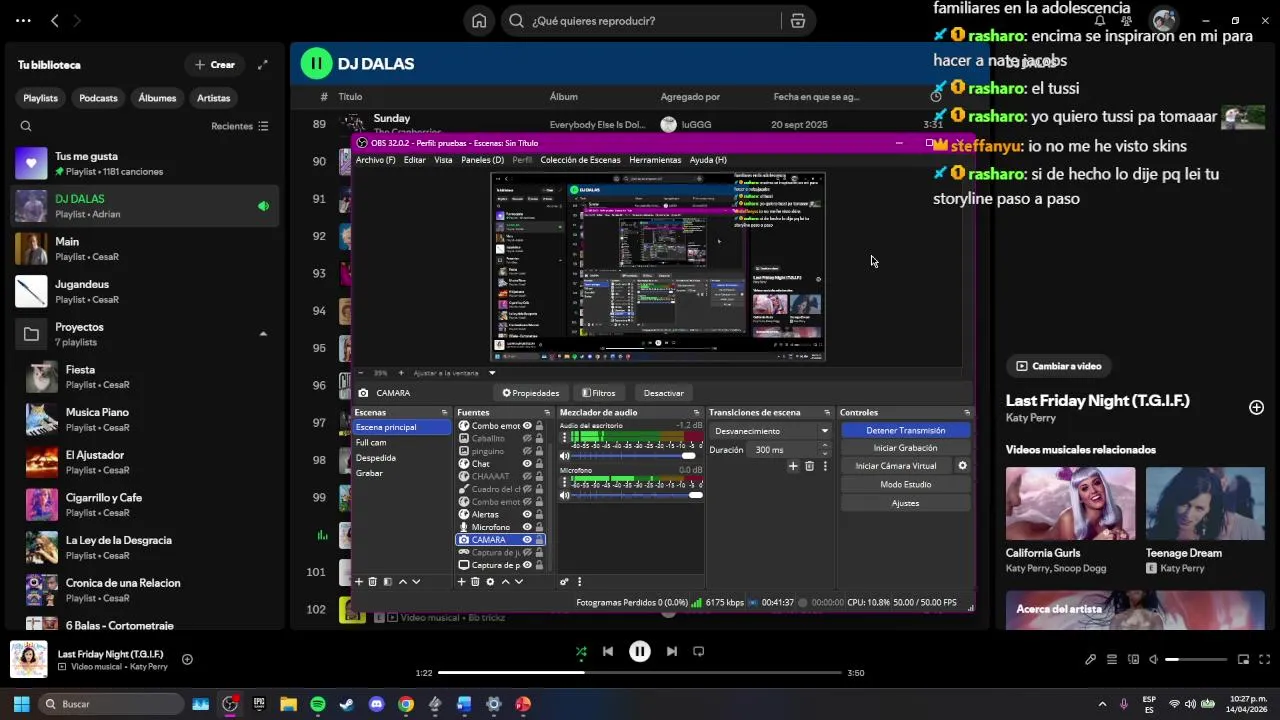1280x720 pixels.
Task: Open OBS Paneles menu
Action: (x=482, y=160)
